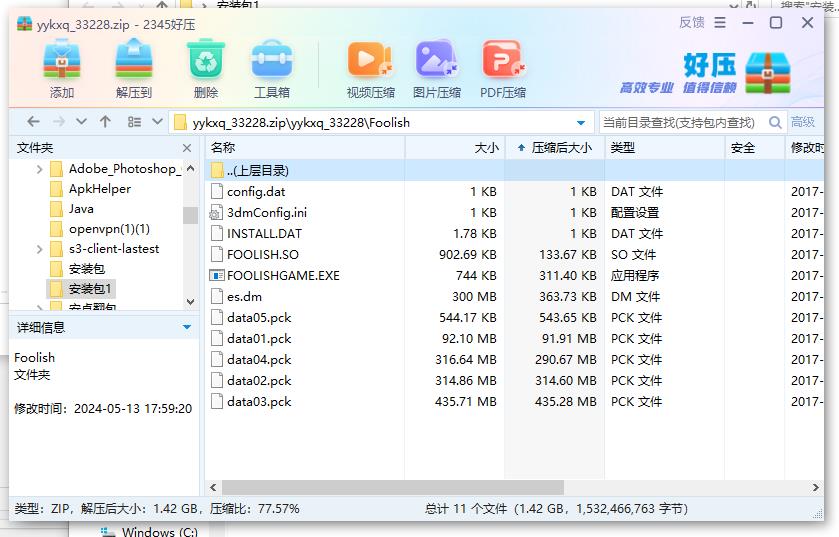Select the data05.pck file
Image resolution: width=839 pixels, height=537 pixels.
(514, 317)
